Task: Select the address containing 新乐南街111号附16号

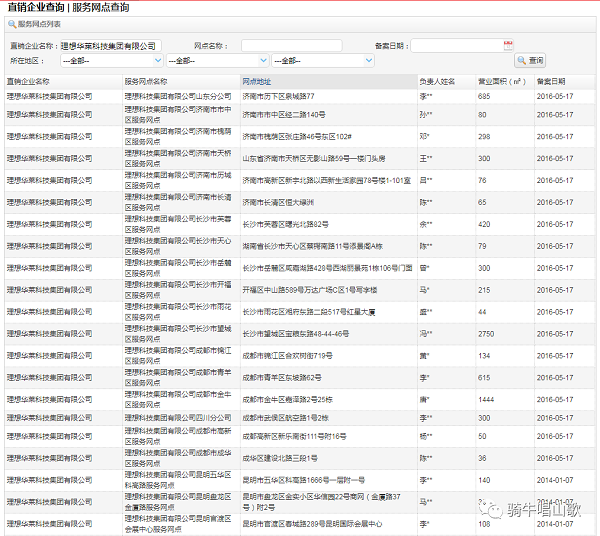Action: pyautogui.click(x=294, y=436)
